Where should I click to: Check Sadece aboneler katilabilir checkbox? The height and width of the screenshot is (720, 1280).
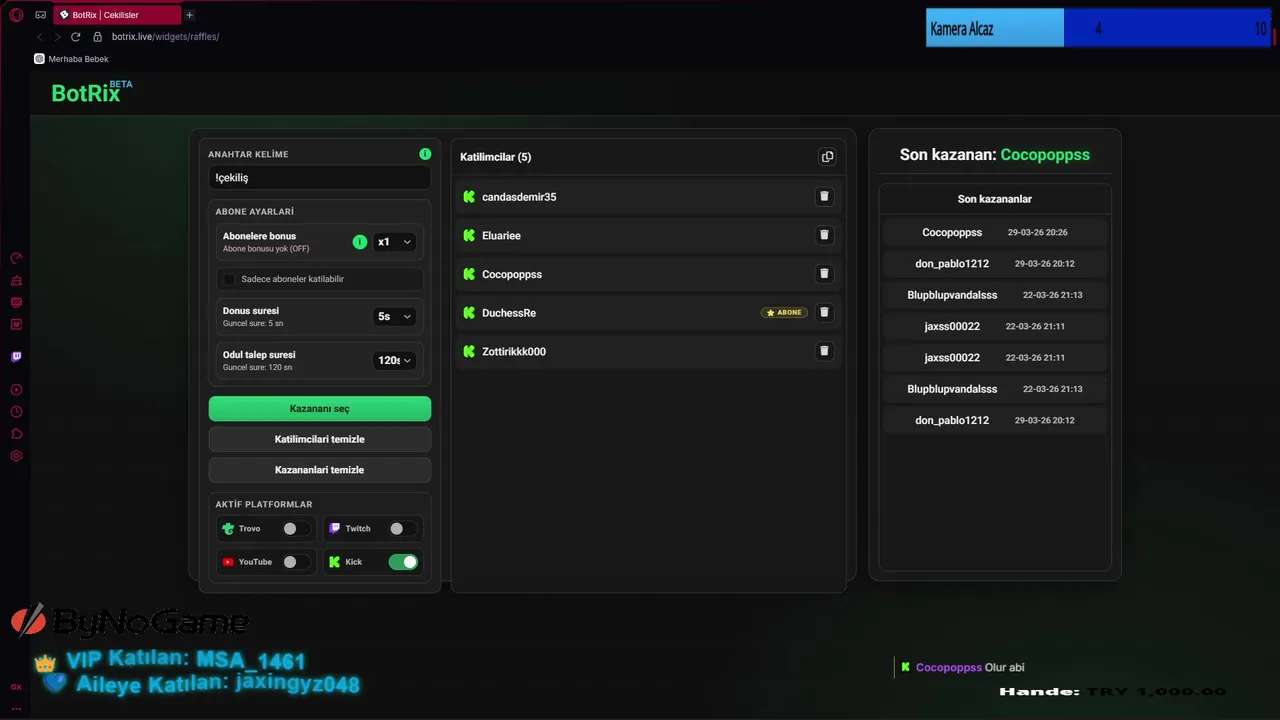click(x=229, y=279)
